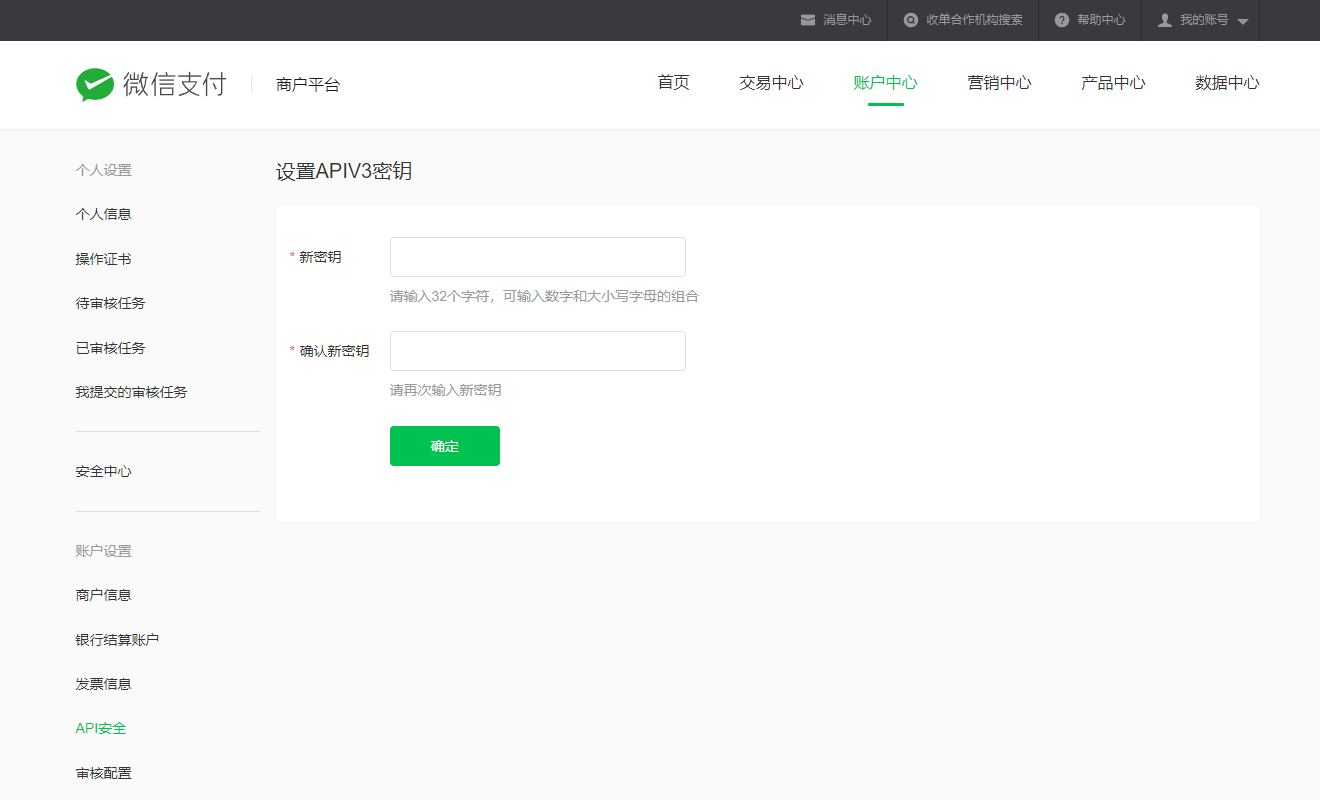The image size is (1320, 800).
Task: Open 发票信息 in sidebar
Action: click(103, 684)
